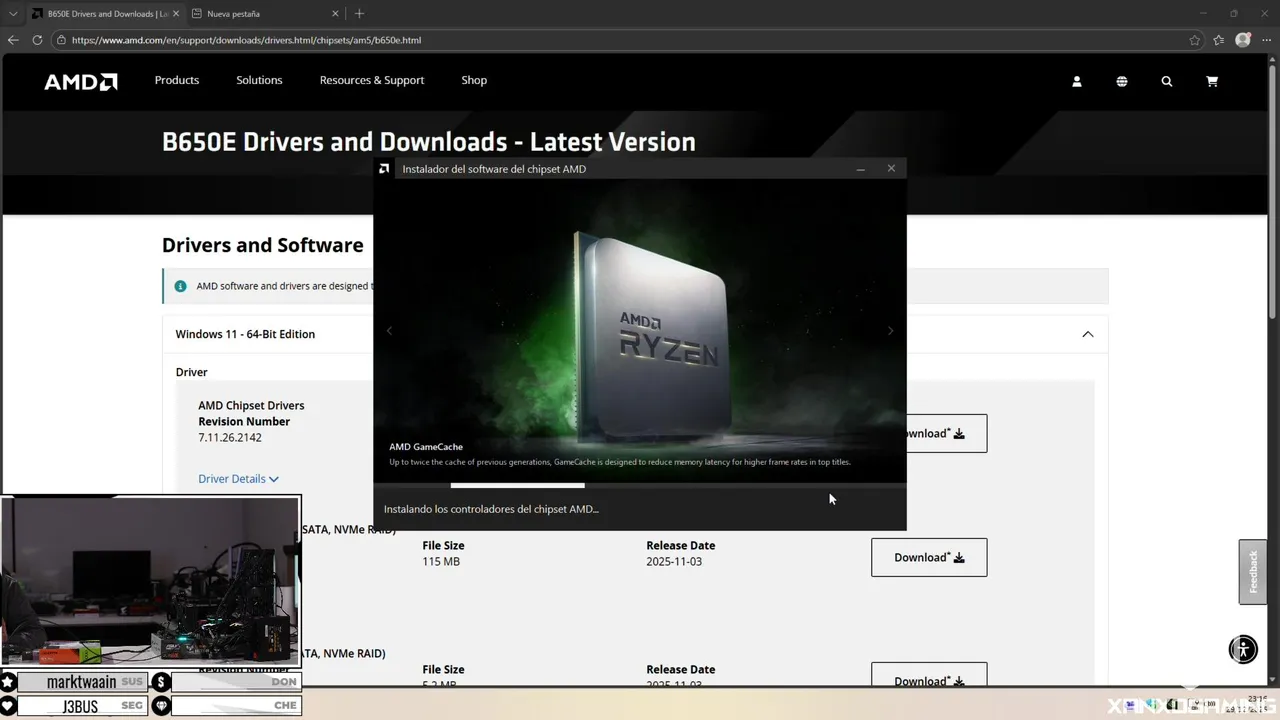The width and height of the screenshot is (1280, 720).
Task: Click the '7.11.26.2142' revision number
Action: coord(230,437)
